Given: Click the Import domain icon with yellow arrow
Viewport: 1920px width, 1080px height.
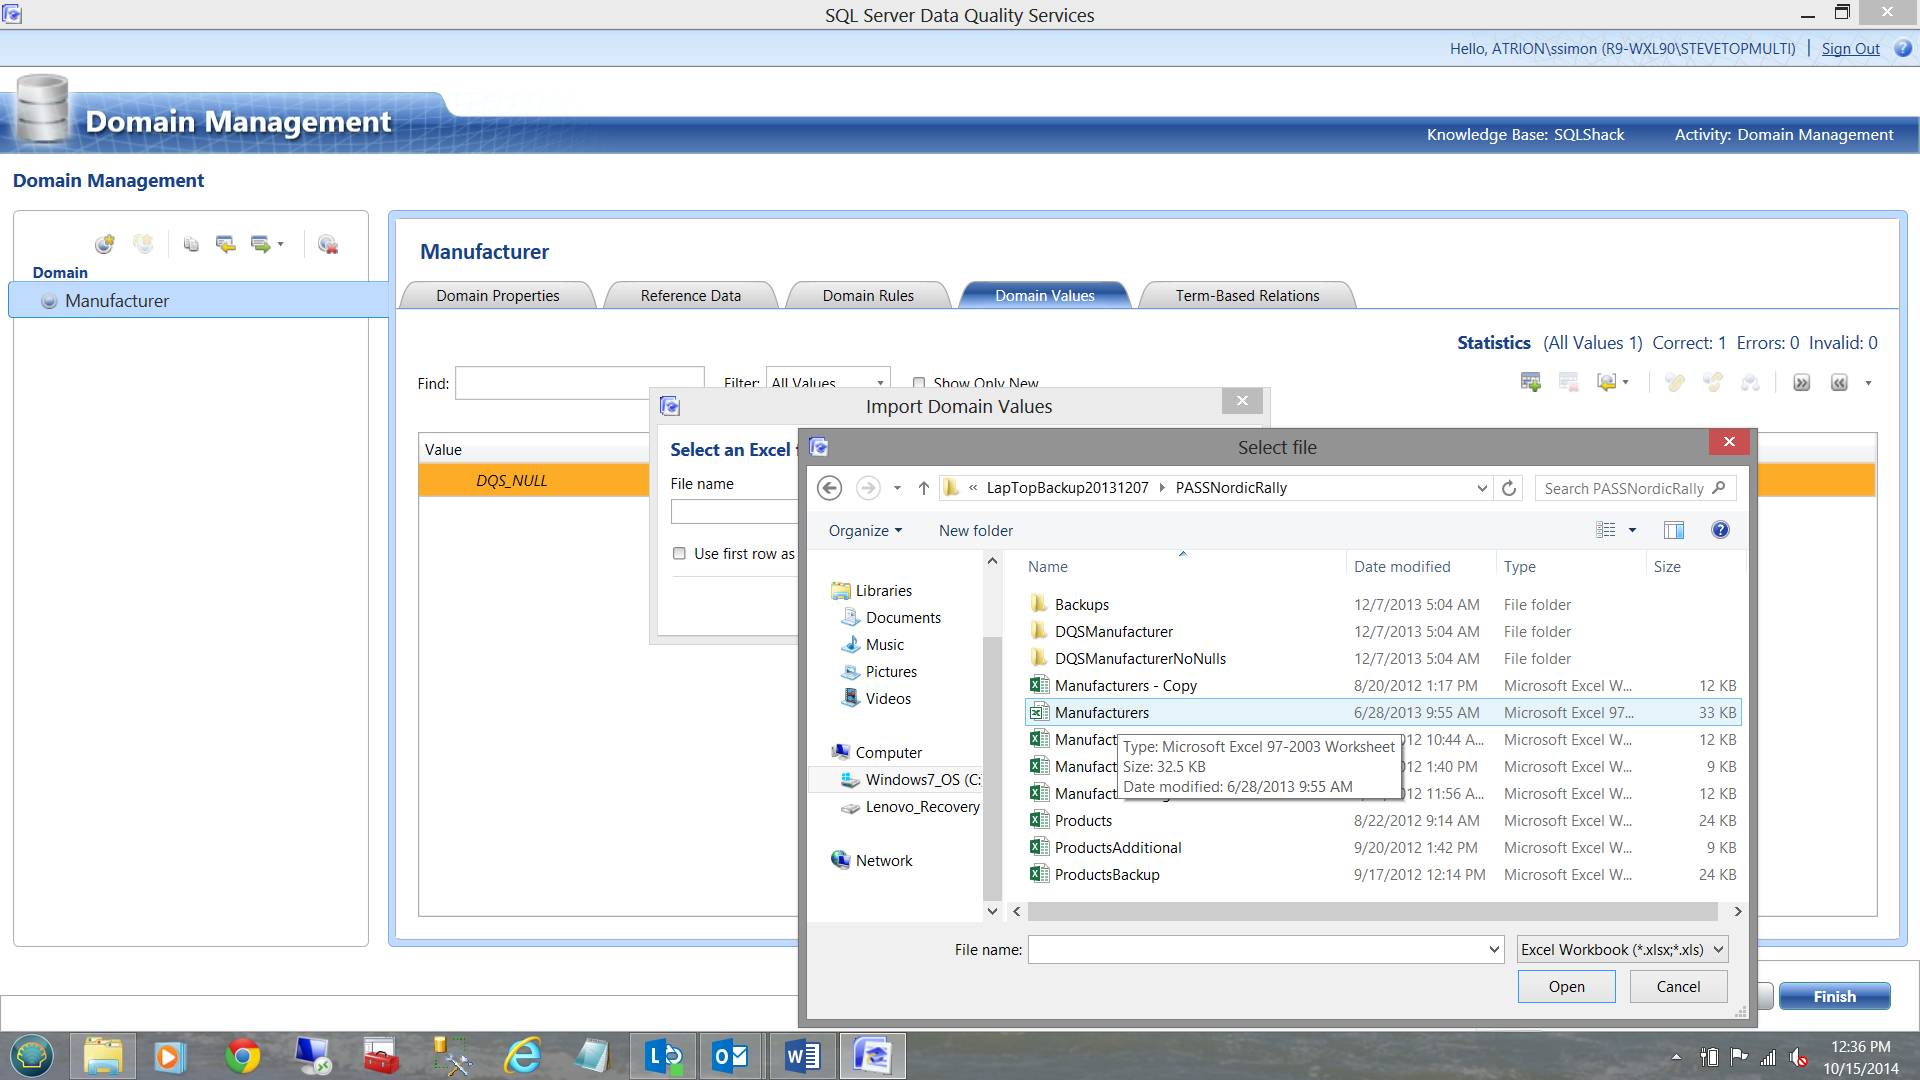Looking at the screenshot, I should tap(226, 244).
